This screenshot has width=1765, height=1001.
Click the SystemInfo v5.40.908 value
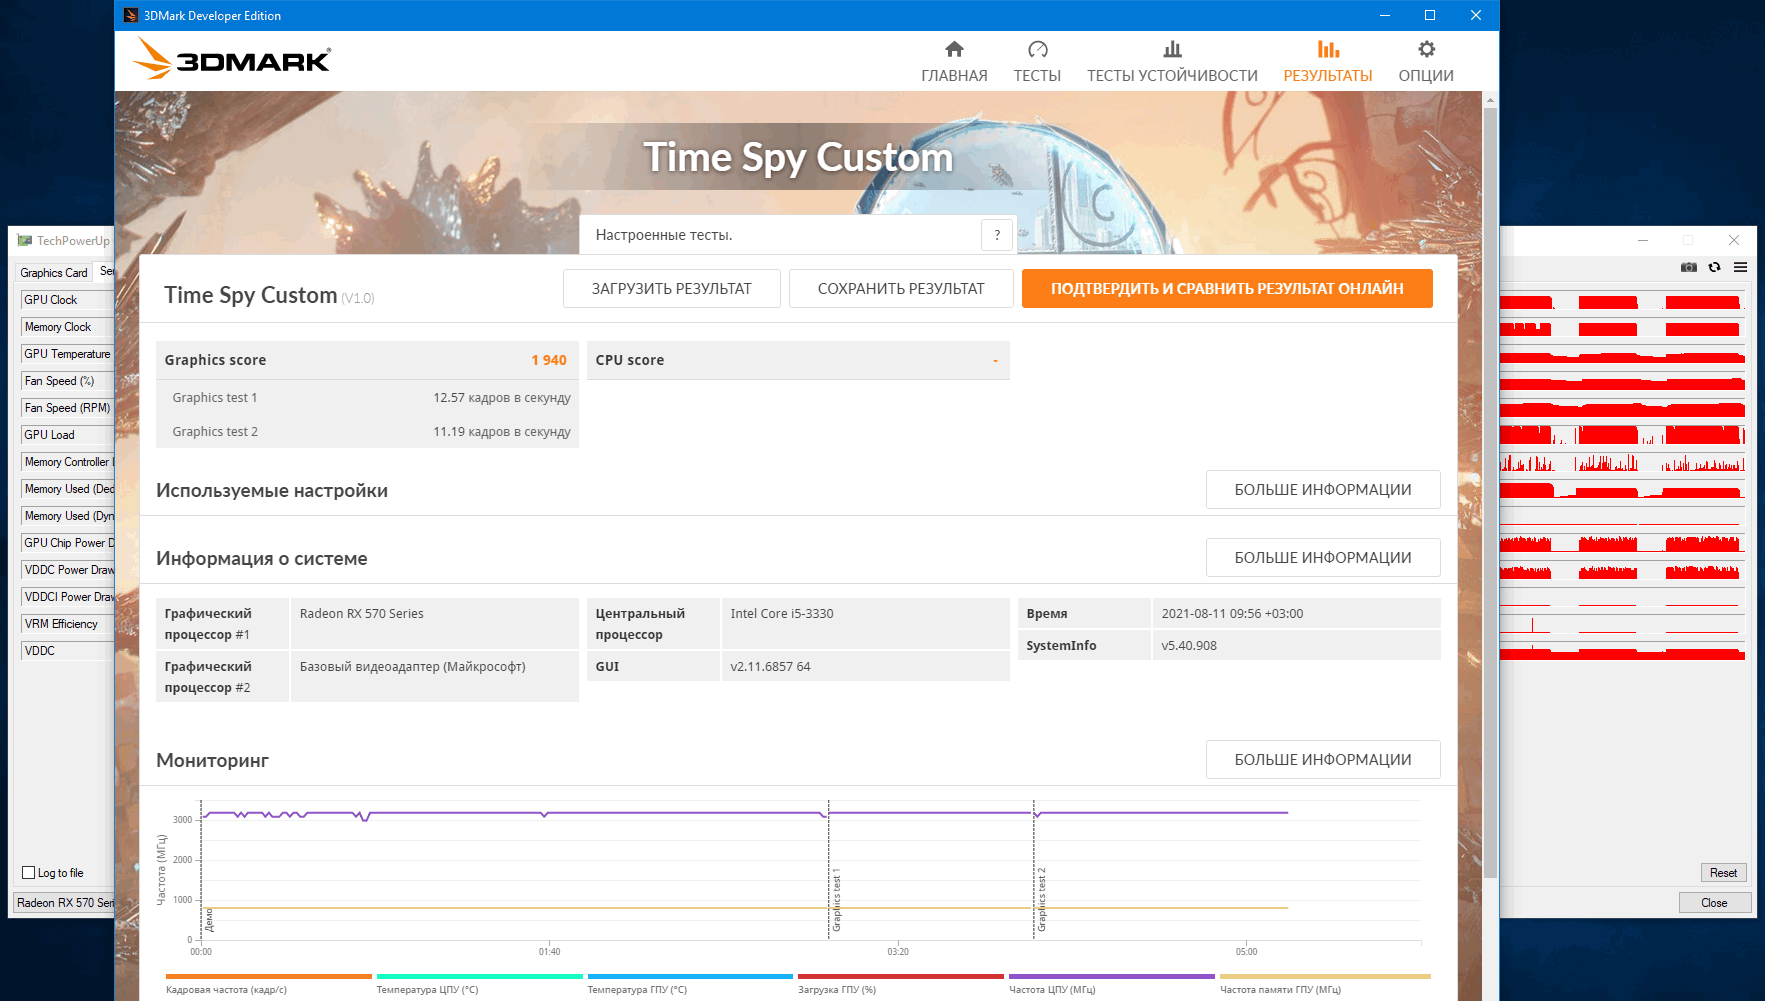click(x=1189, y=645)
